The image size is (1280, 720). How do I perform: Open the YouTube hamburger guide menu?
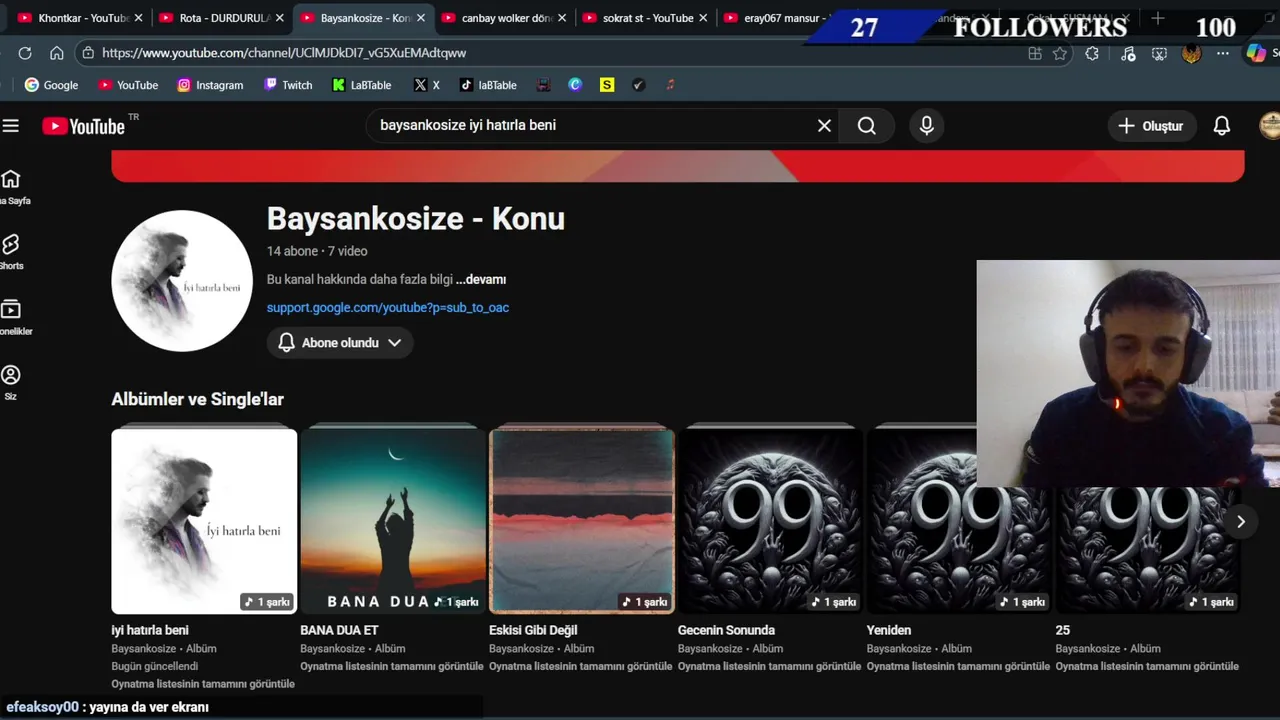(11, 126)
